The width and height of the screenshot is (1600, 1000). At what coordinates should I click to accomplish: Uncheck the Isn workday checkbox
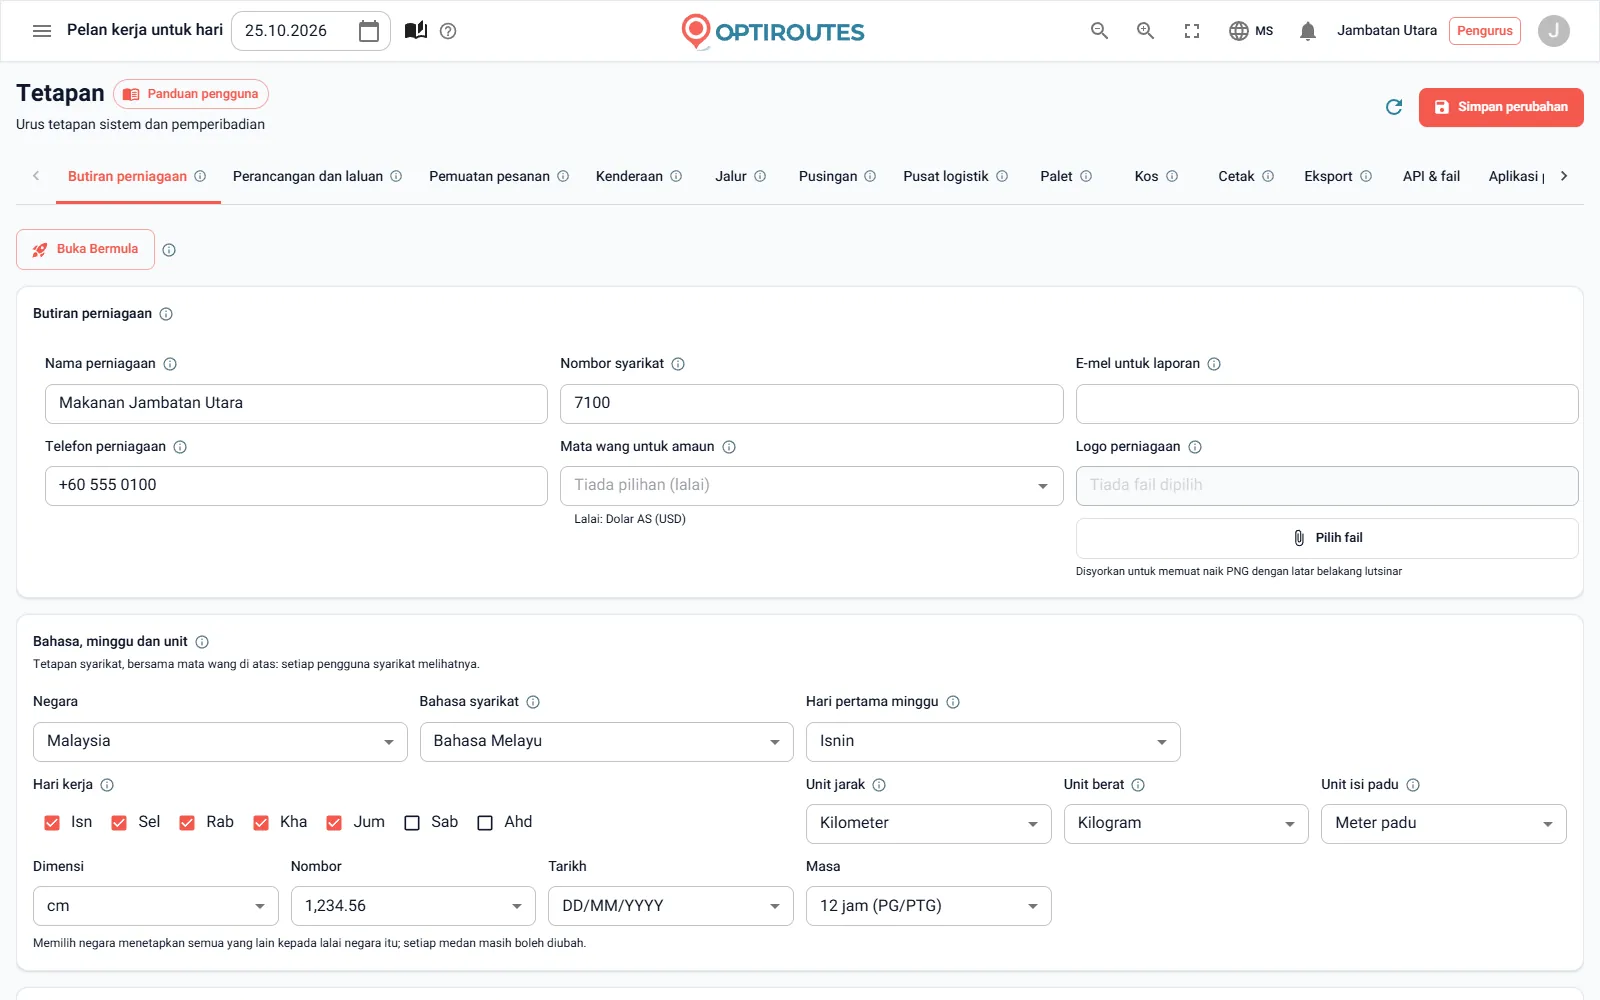tap(52, 823)
